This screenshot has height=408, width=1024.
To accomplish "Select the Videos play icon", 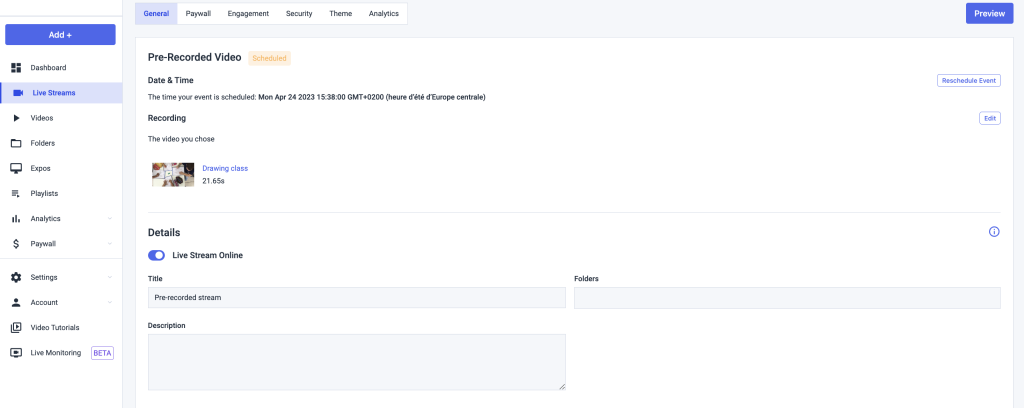I will 16,118.
